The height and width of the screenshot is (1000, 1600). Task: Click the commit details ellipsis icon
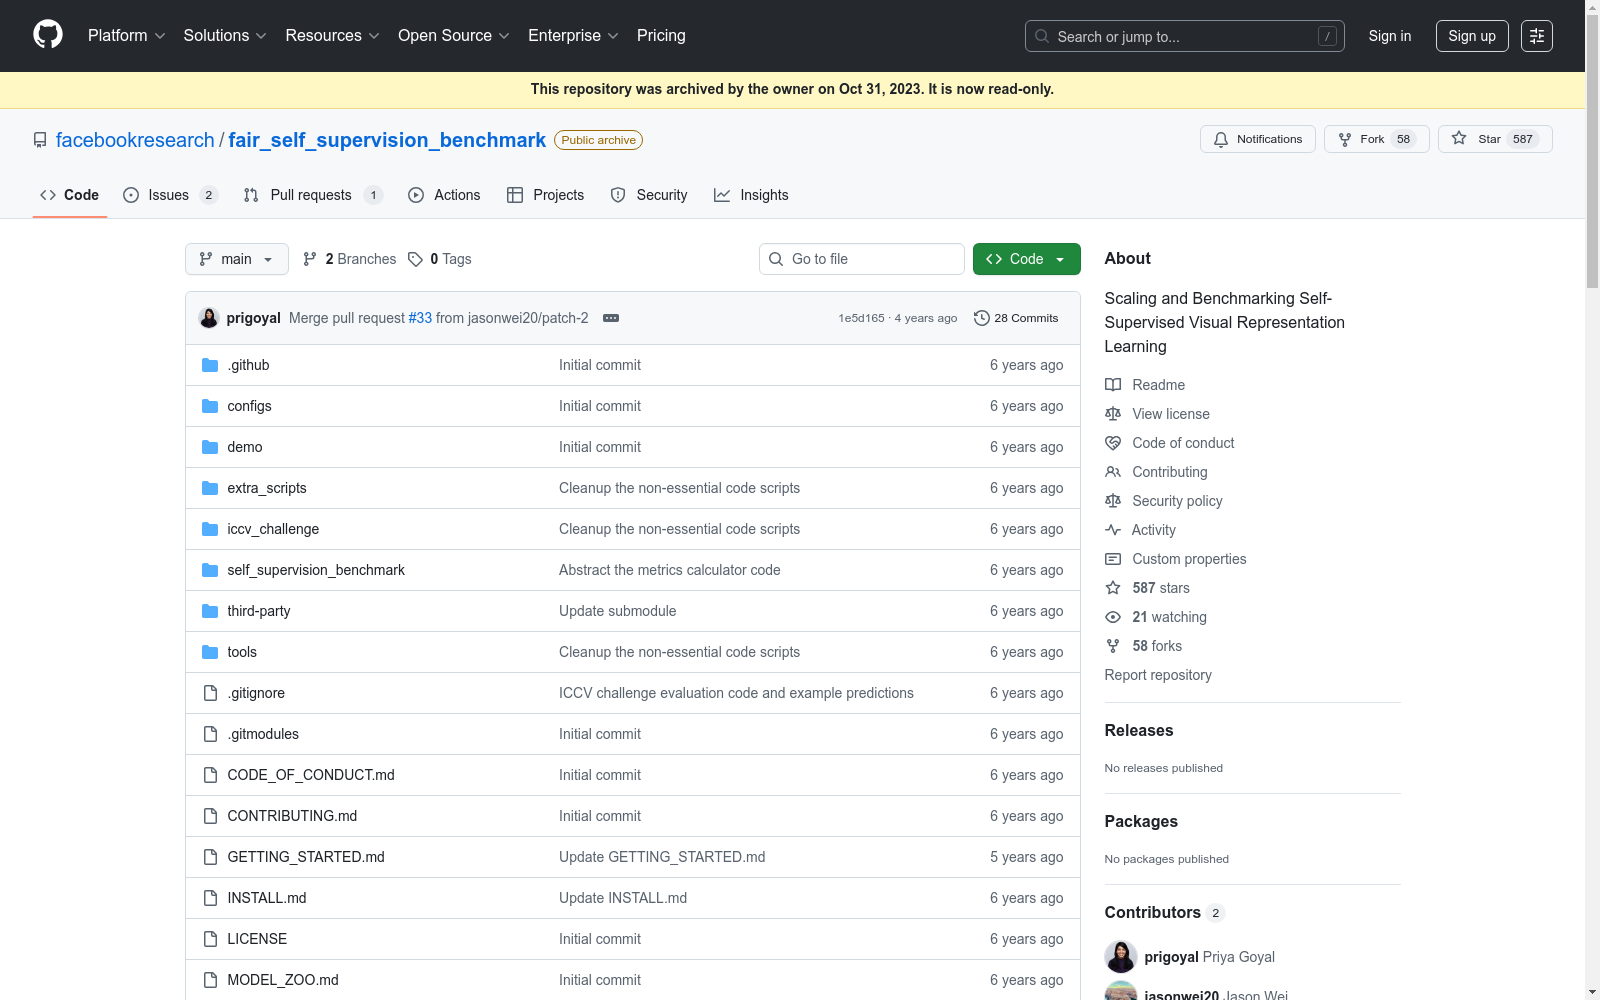[x=611, y=318]
